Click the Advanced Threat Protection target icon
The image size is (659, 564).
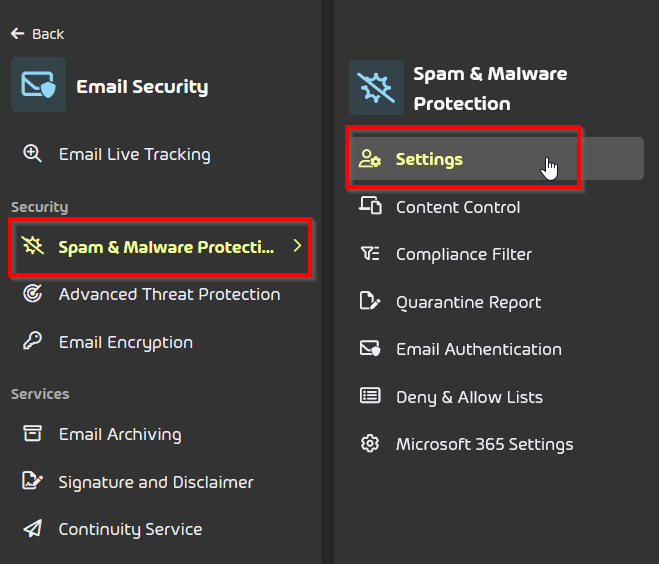(x=32, y=293)
